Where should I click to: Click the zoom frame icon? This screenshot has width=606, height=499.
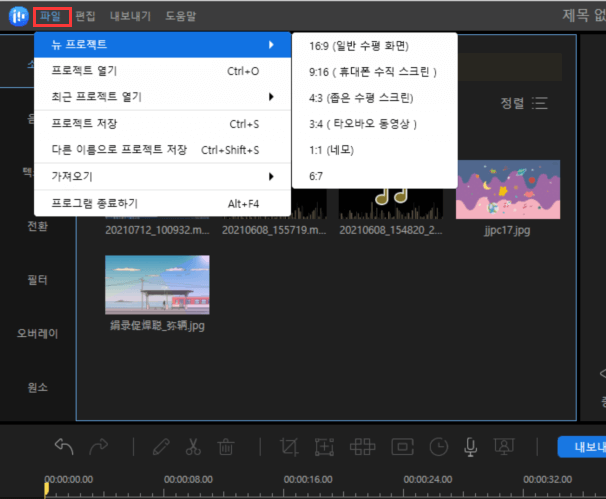click(324, 447)
